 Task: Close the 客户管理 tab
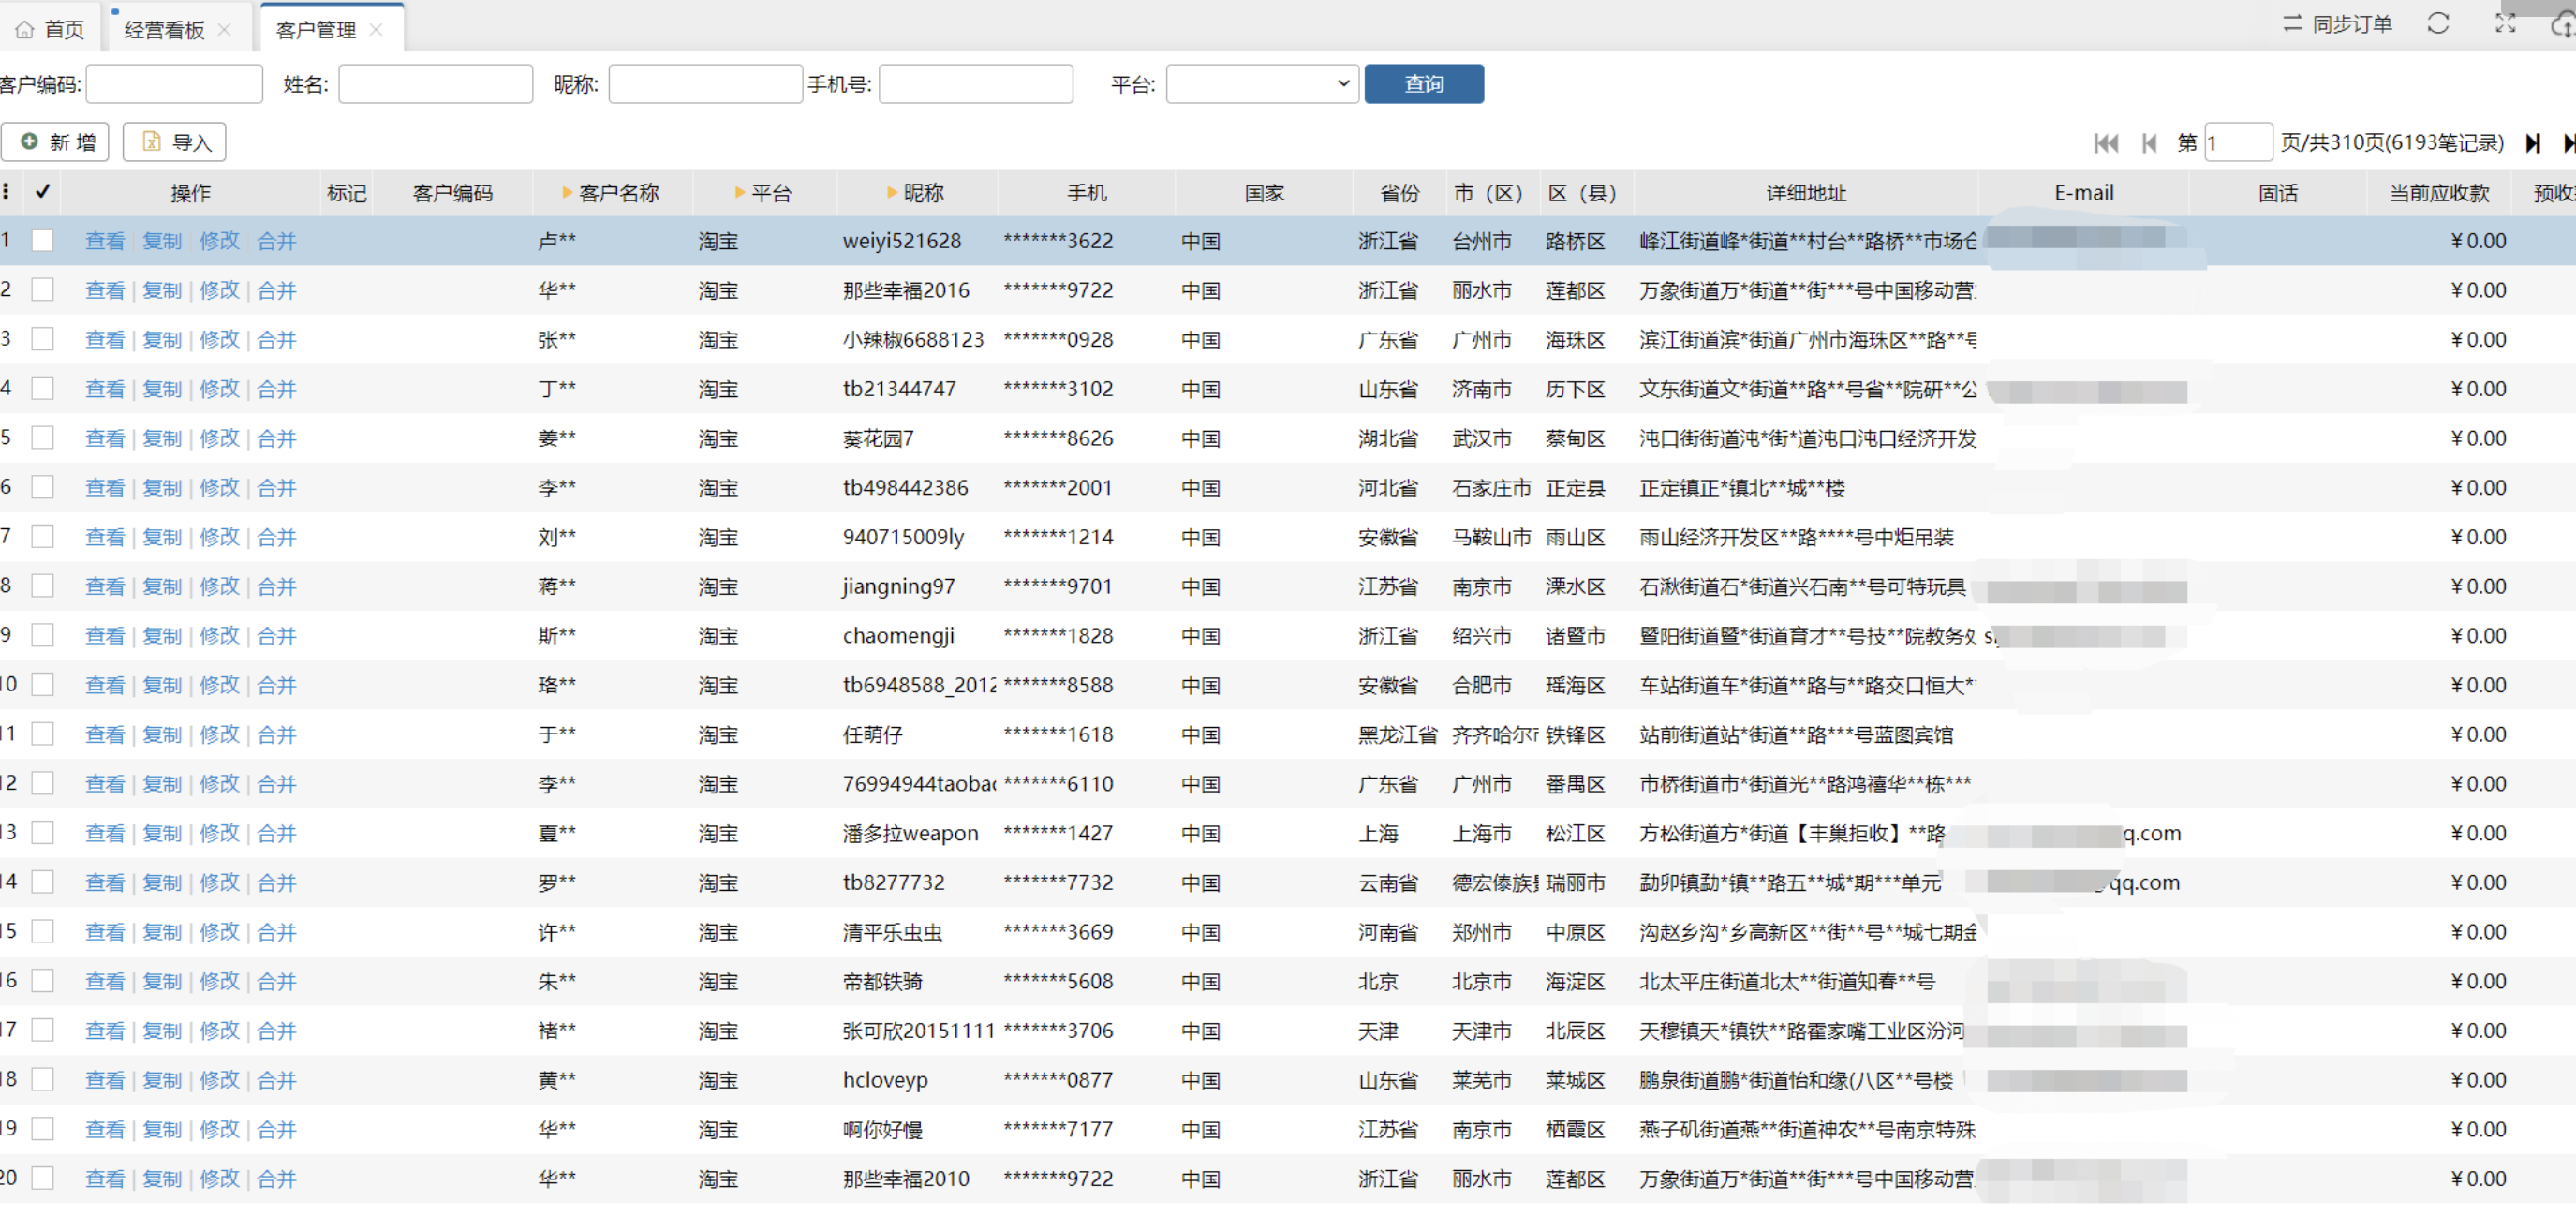(x=376, y=30)
